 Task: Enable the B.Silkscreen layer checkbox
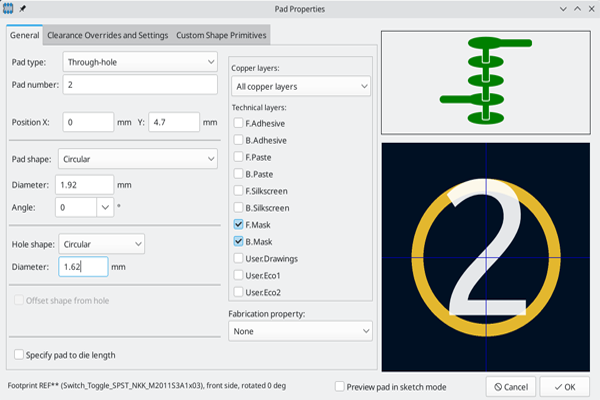coord(238,207)
